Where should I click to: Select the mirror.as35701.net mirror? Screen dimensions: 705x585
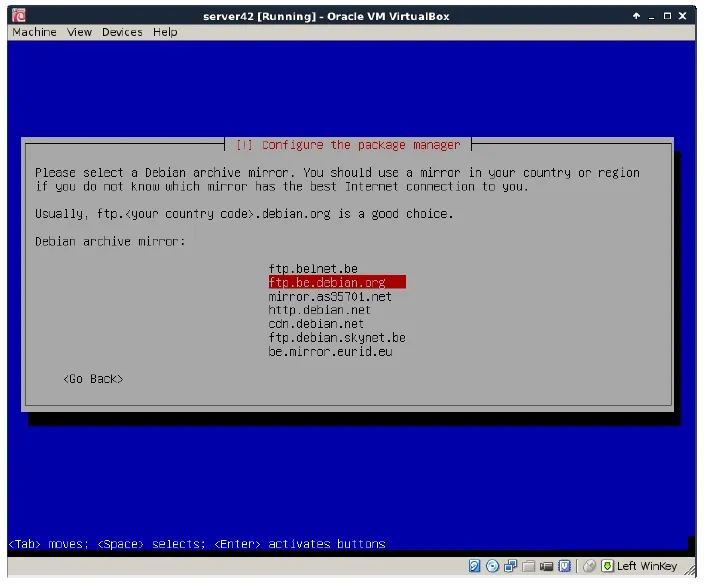click(330, 296)
